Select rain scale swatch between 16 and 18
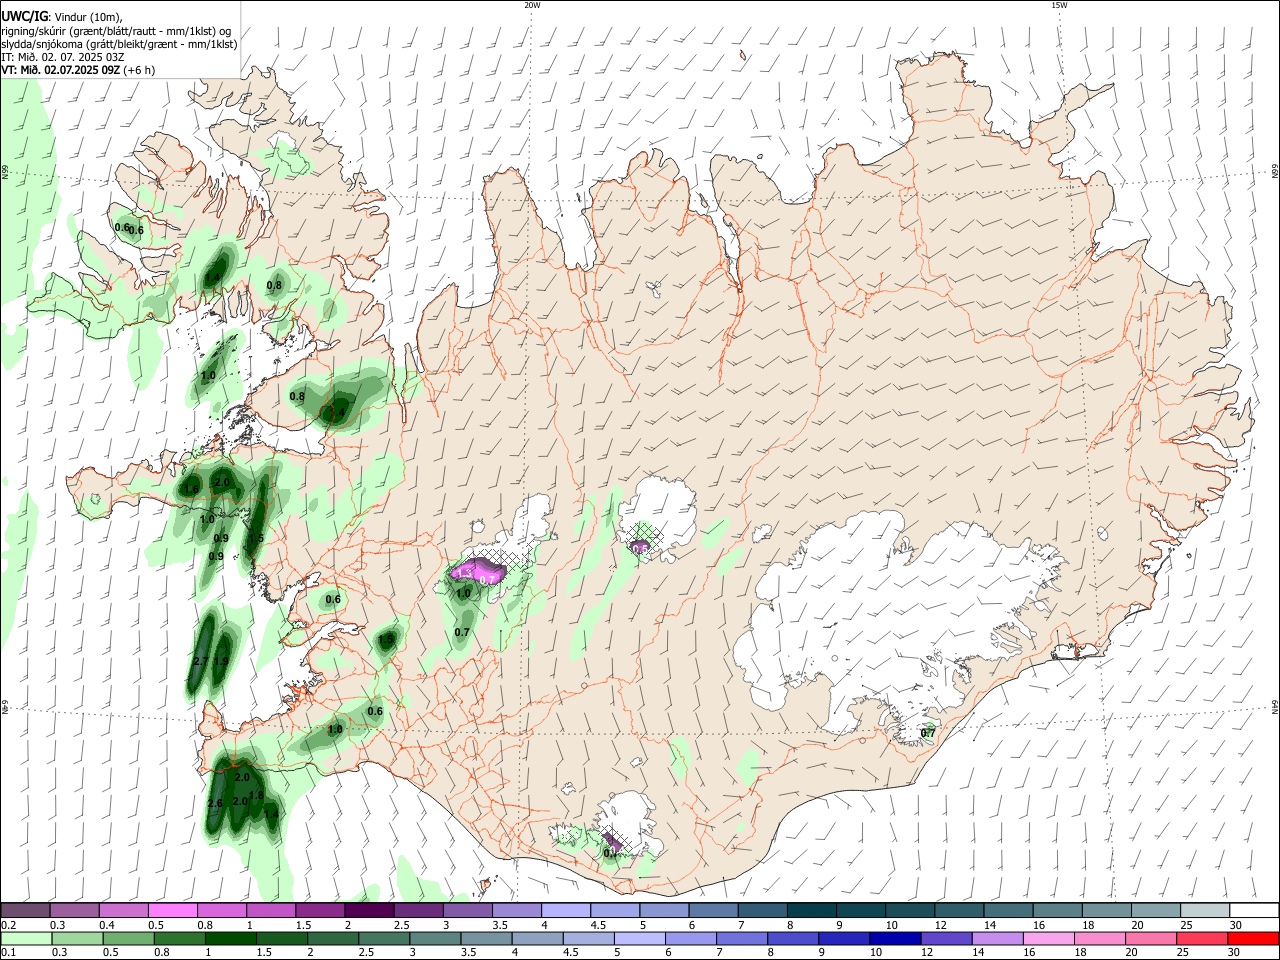Viewport: 1280px width, 960px height. coord(1050,938)
